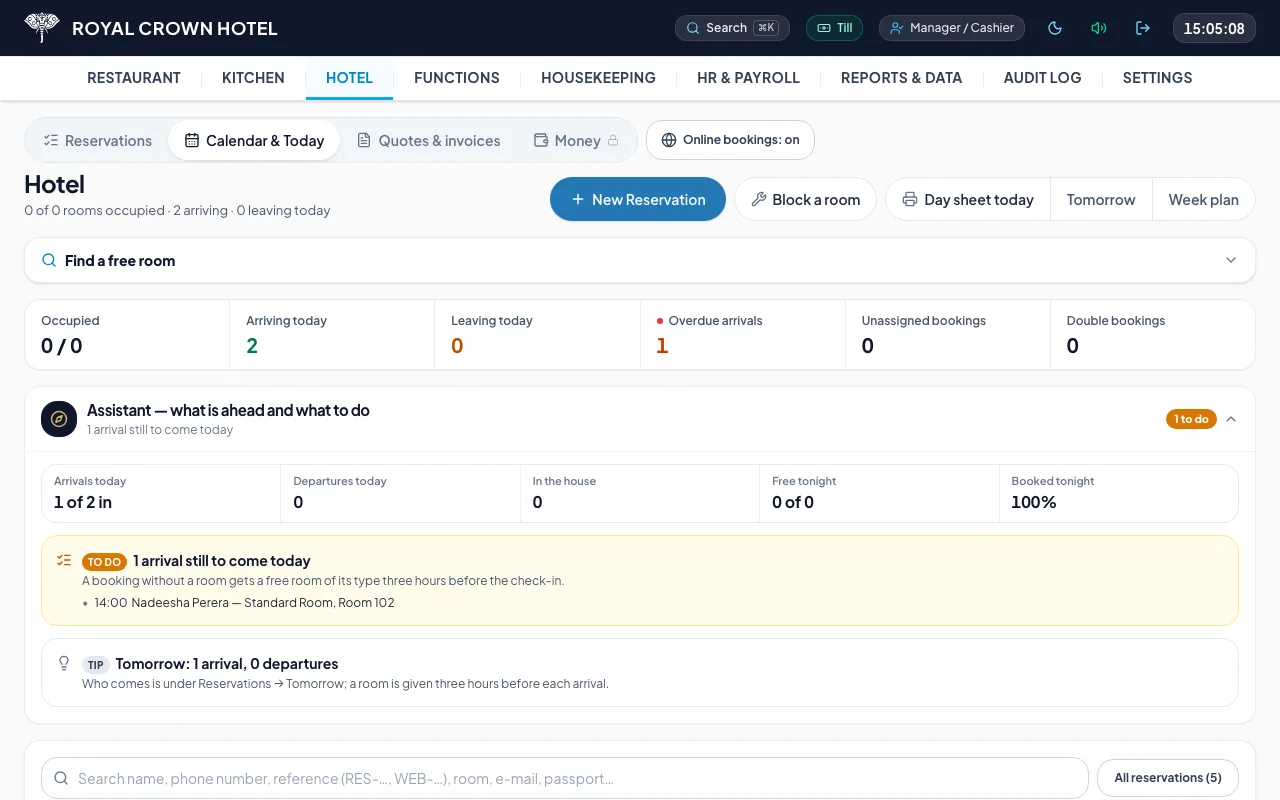Focus the reservation search field

point(565,778)
